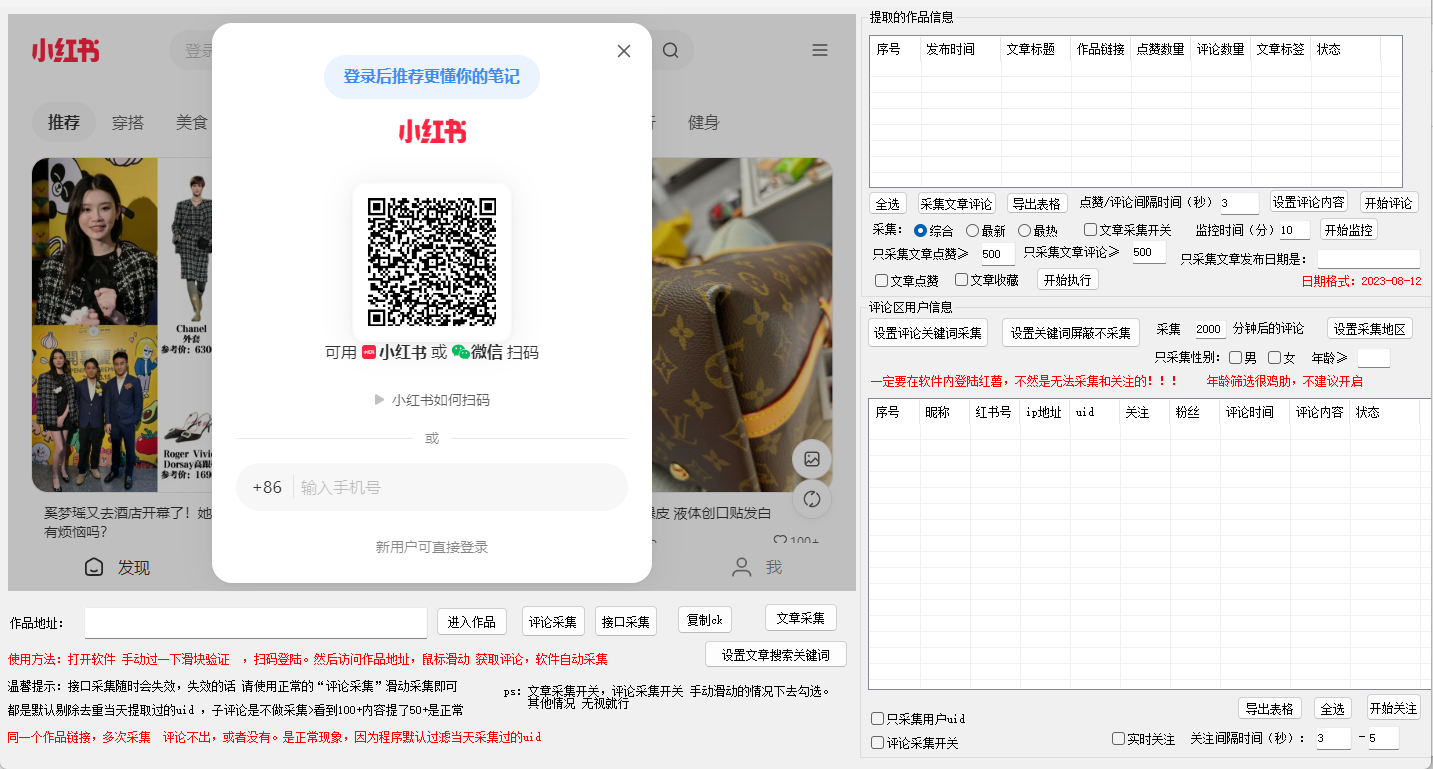Open the +86 country code selector
The width and height of the screenshot is (1433, 769).
click(267, 488)
